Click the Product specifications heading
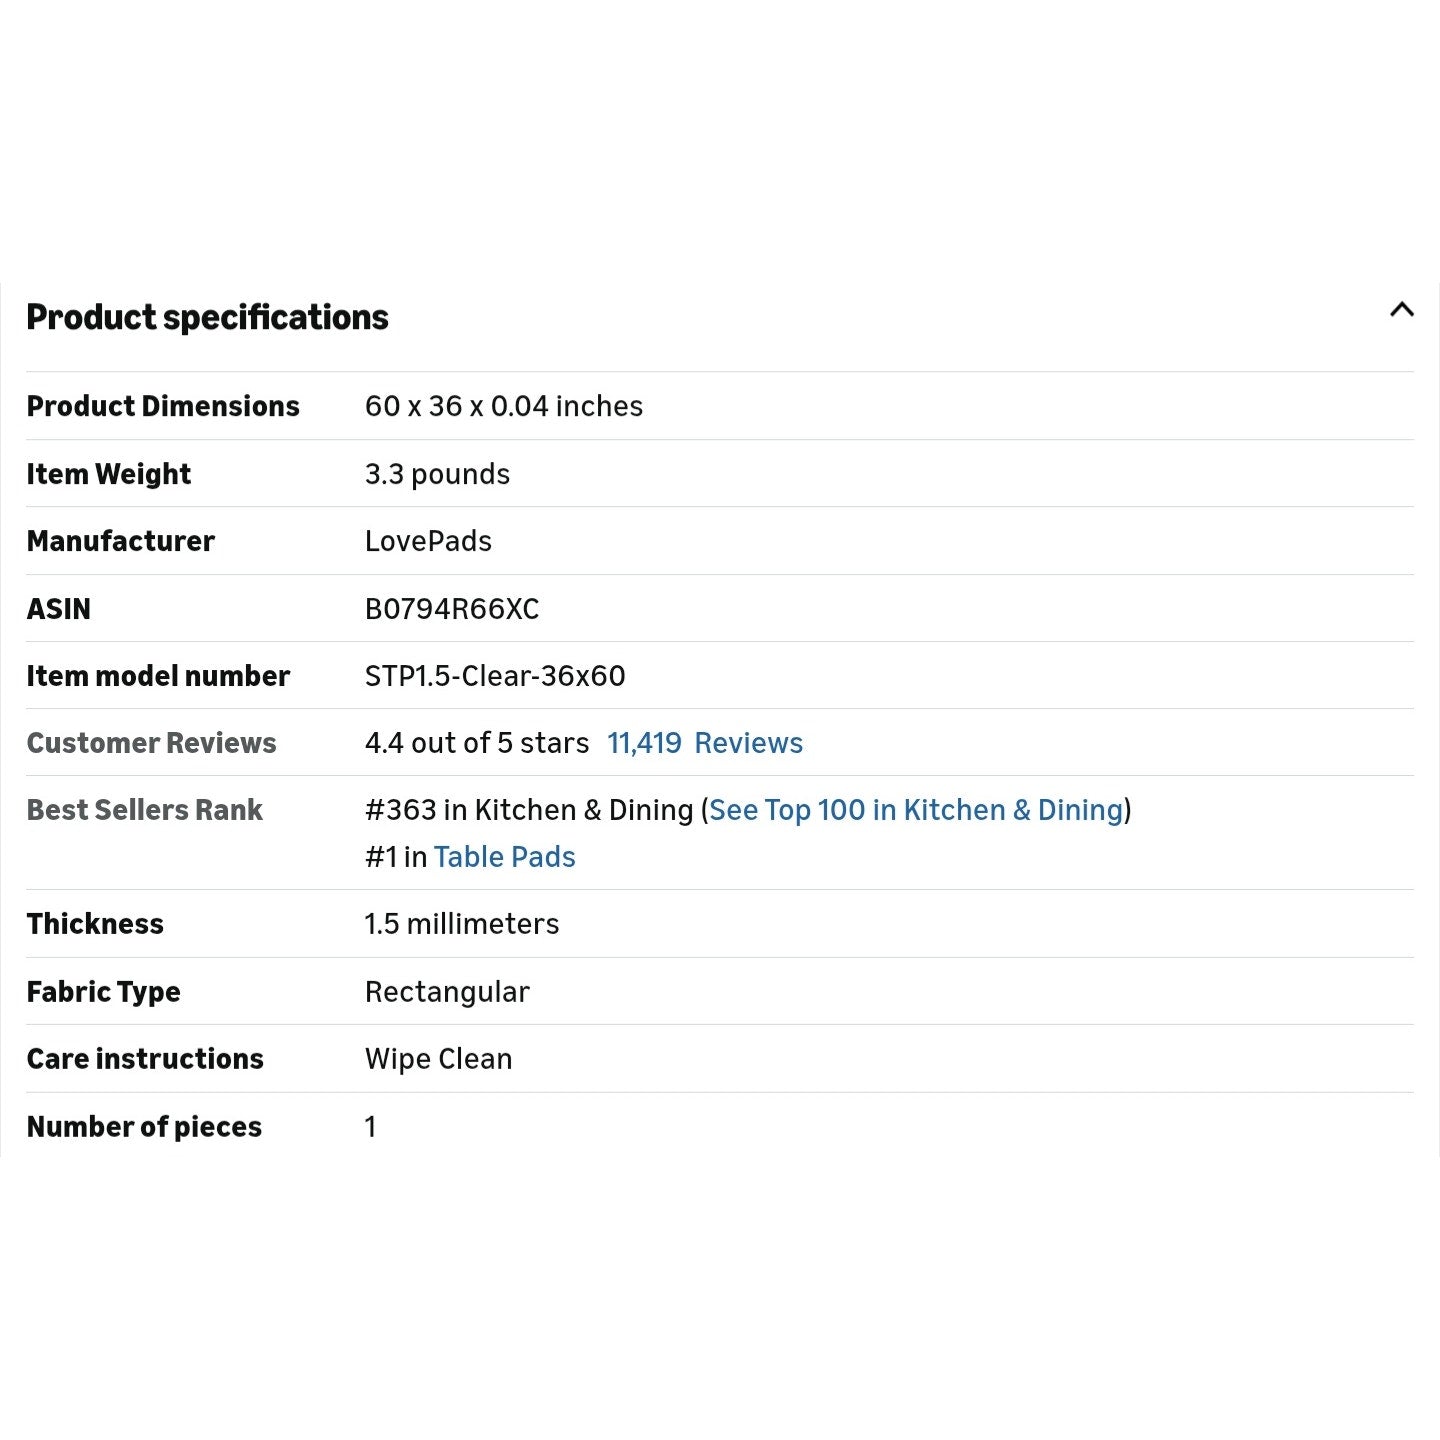 [x=207, y=317]
